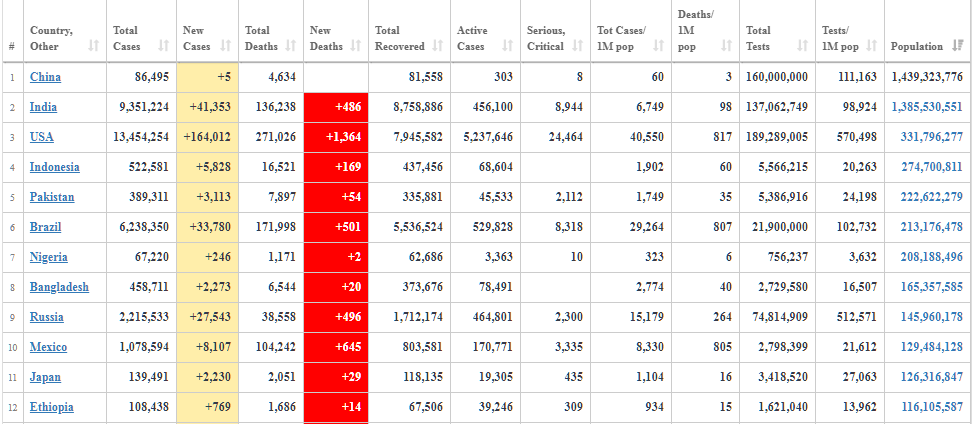Click Japan's population link 126,316,847

coord(932,377)
